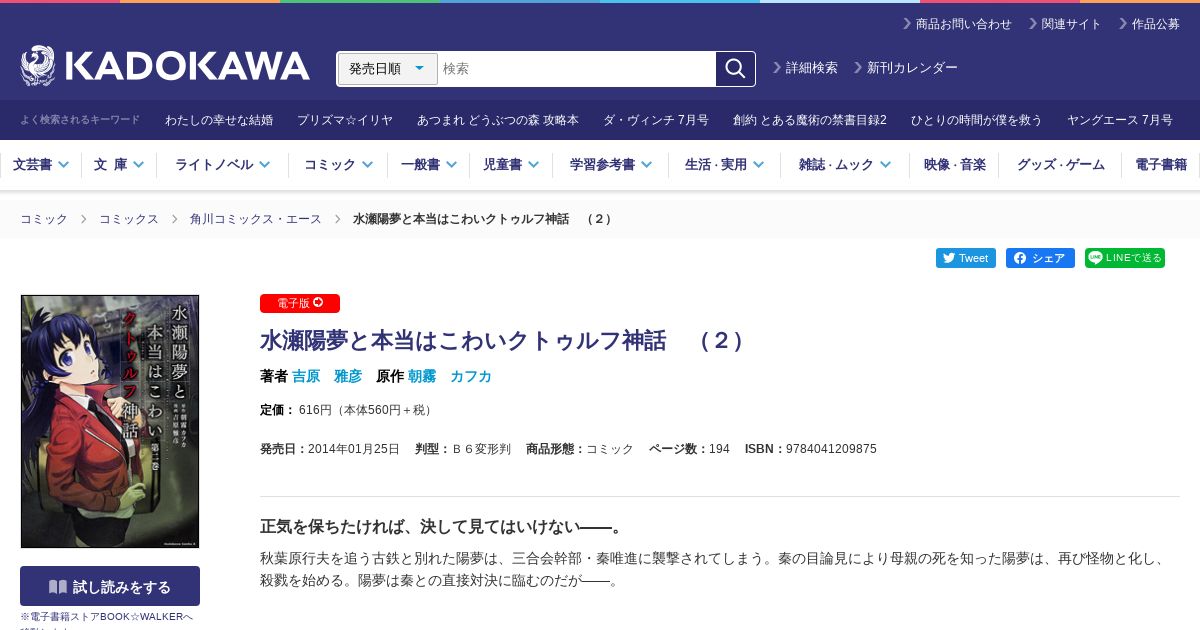The image size is (1200, 630).
Task: Share on Facebook using the シェア button
Action: click(1040, 258)
